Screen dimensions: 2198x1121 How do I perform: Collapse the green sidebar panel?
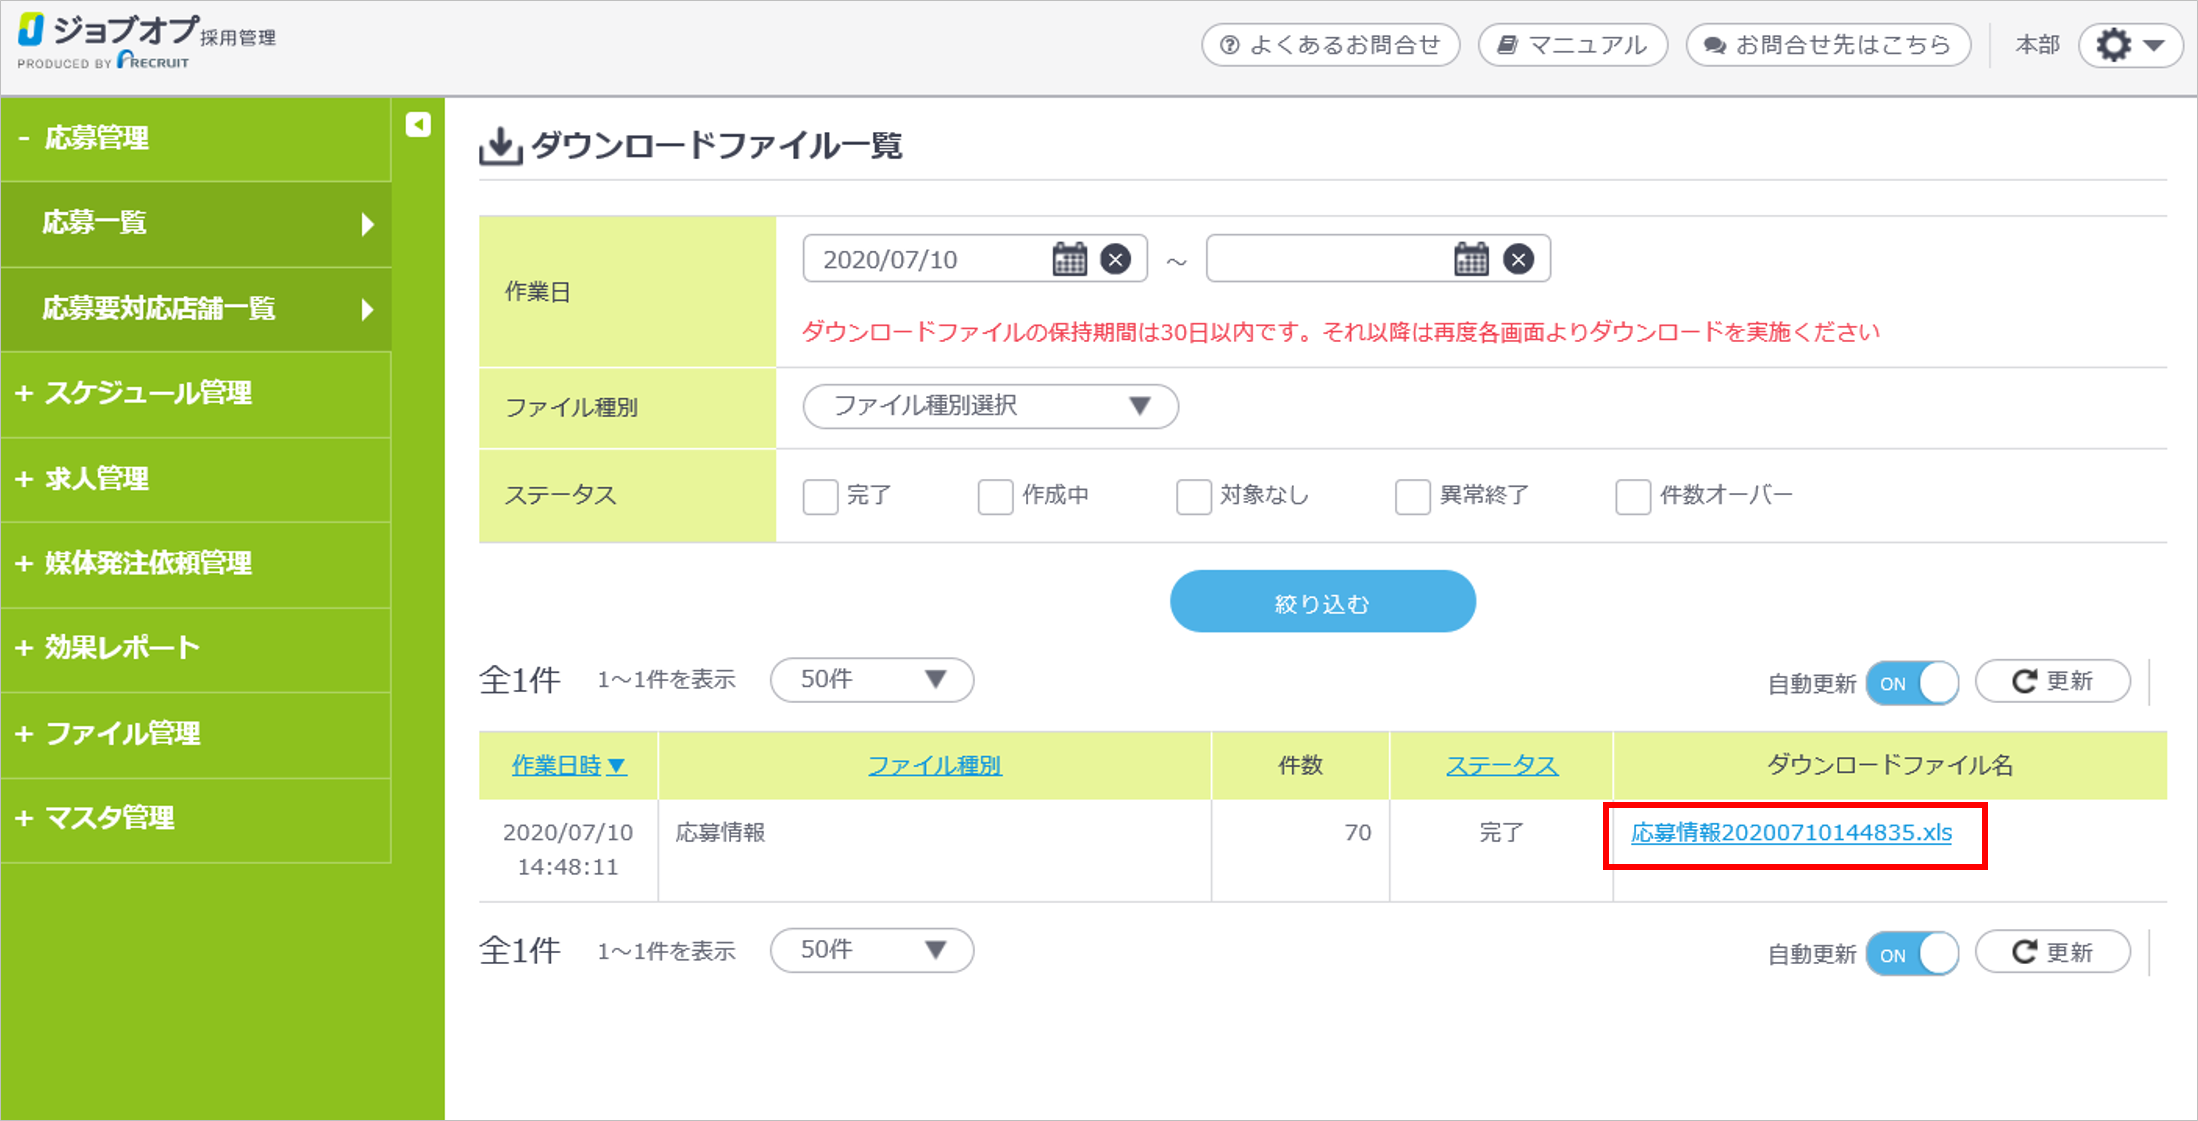pos(418,125)
